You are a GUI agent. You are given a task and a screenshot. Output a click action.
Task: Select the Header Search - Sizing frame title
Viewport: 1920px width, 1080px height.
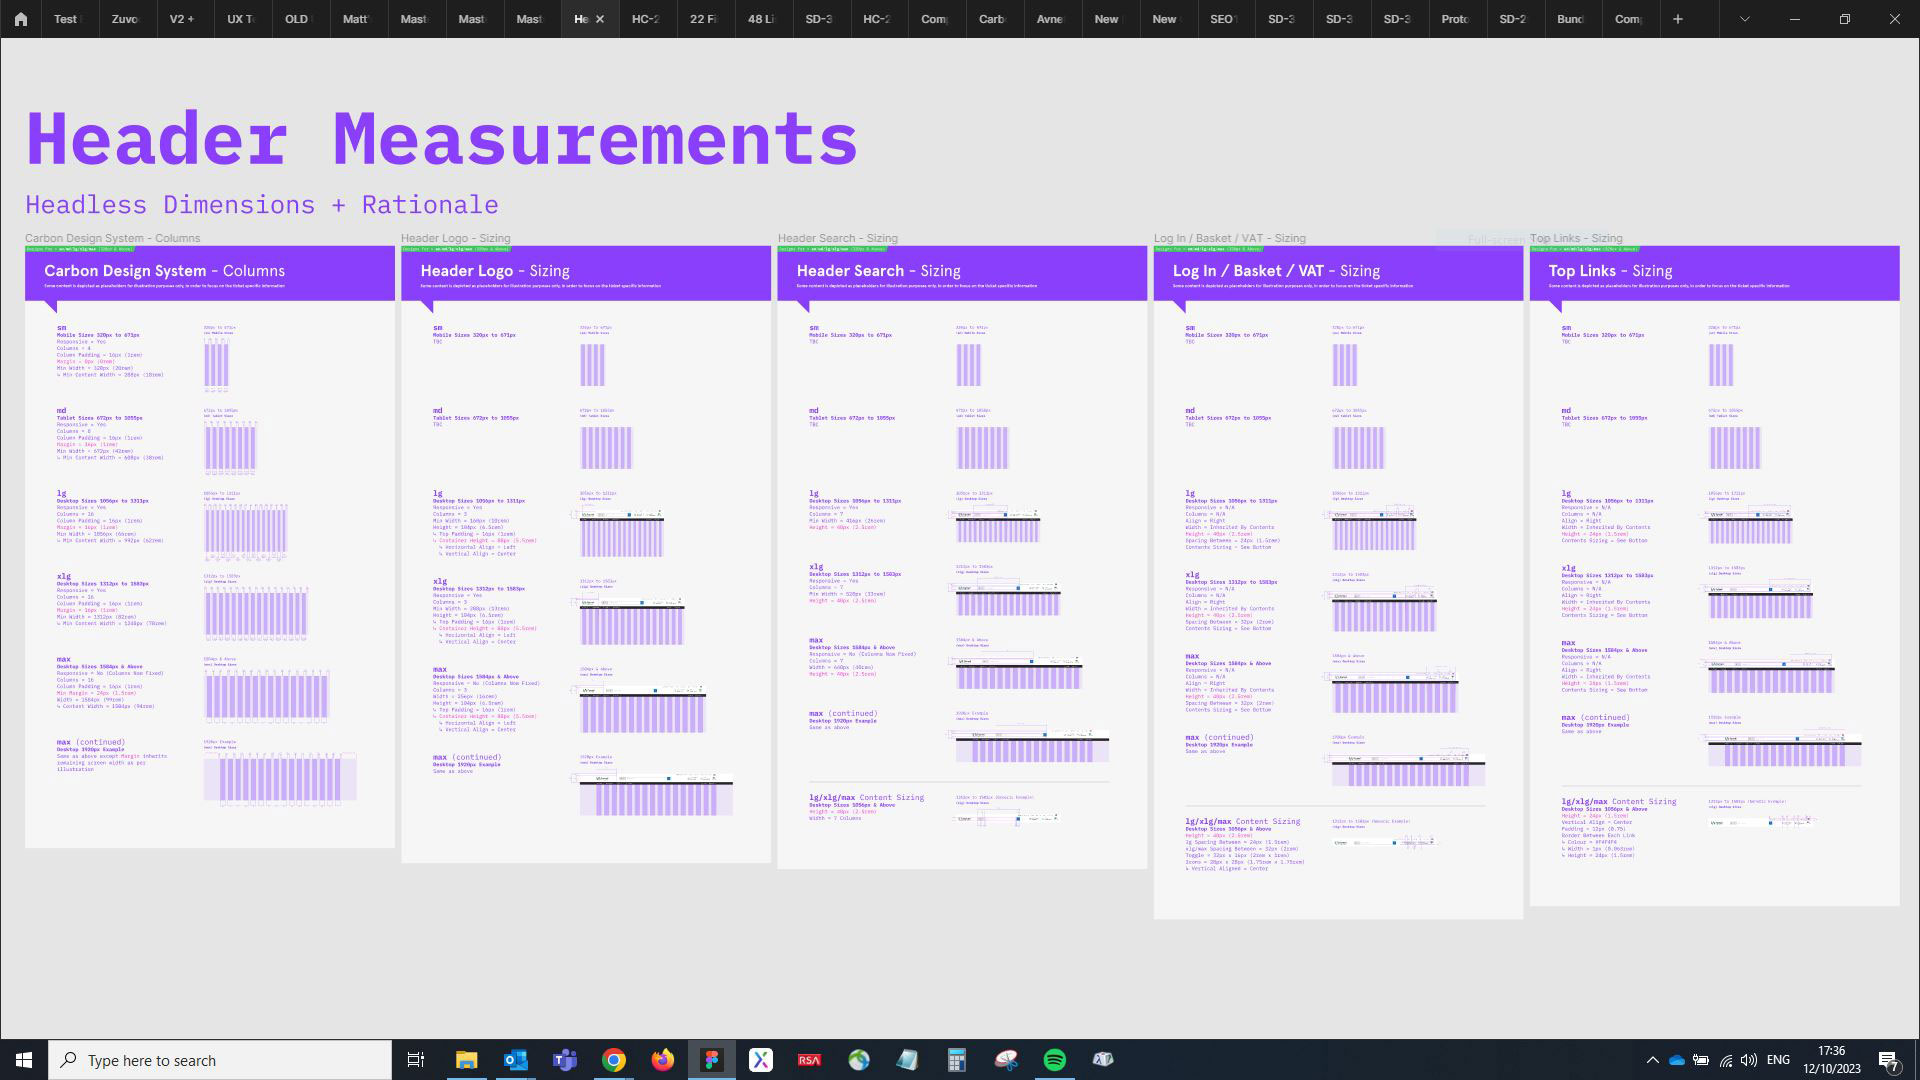(837, 238)
